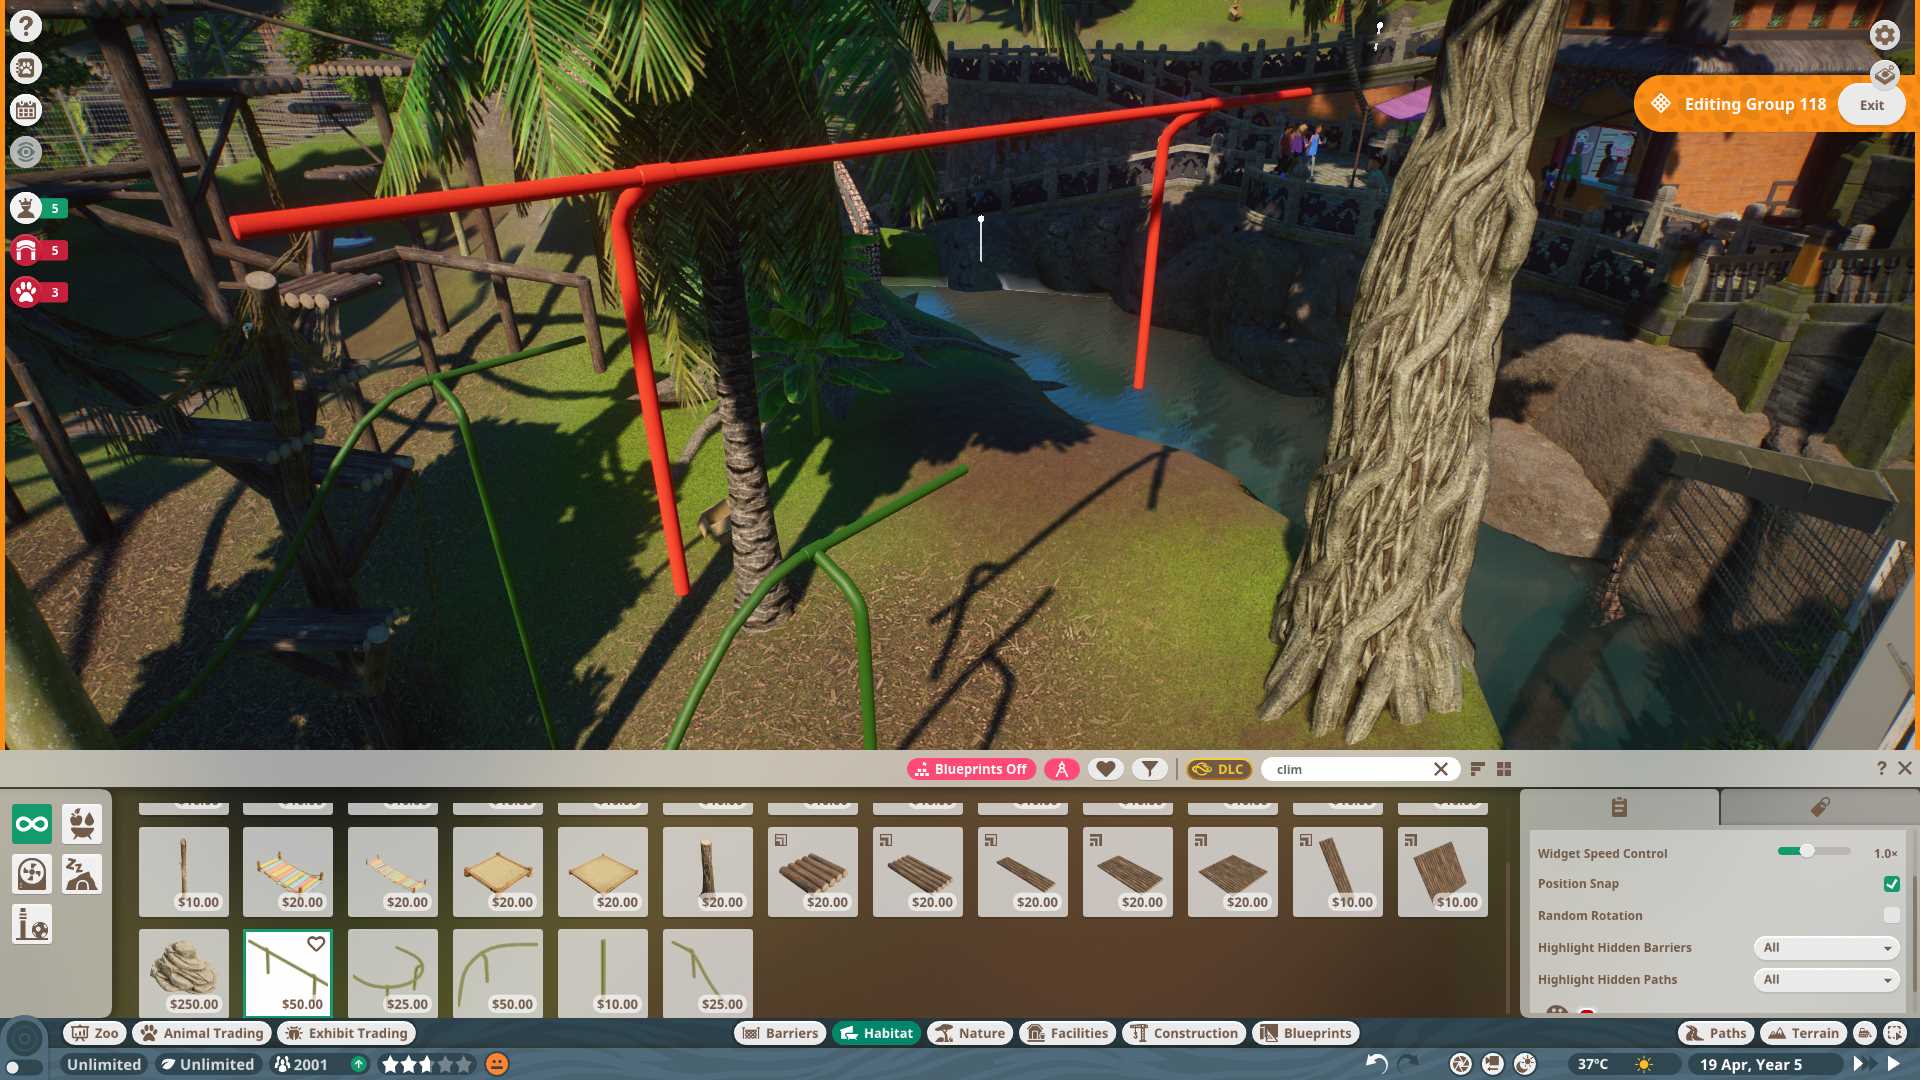Open the funnel filter options
Screen dimensions: 1920x1080
pyautogui.click(x=1150, y=769)
